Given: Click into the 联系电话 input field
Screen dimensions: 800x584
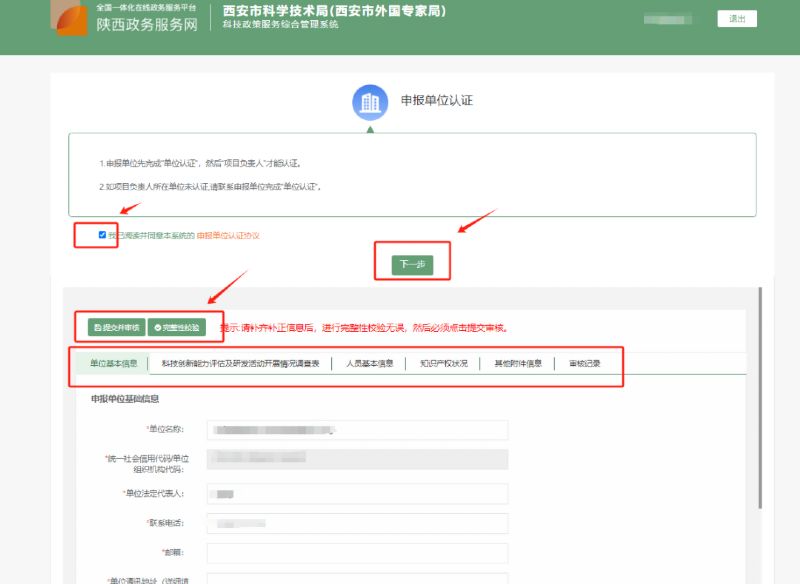Looking at the screenshot, I should coord(357,523).
